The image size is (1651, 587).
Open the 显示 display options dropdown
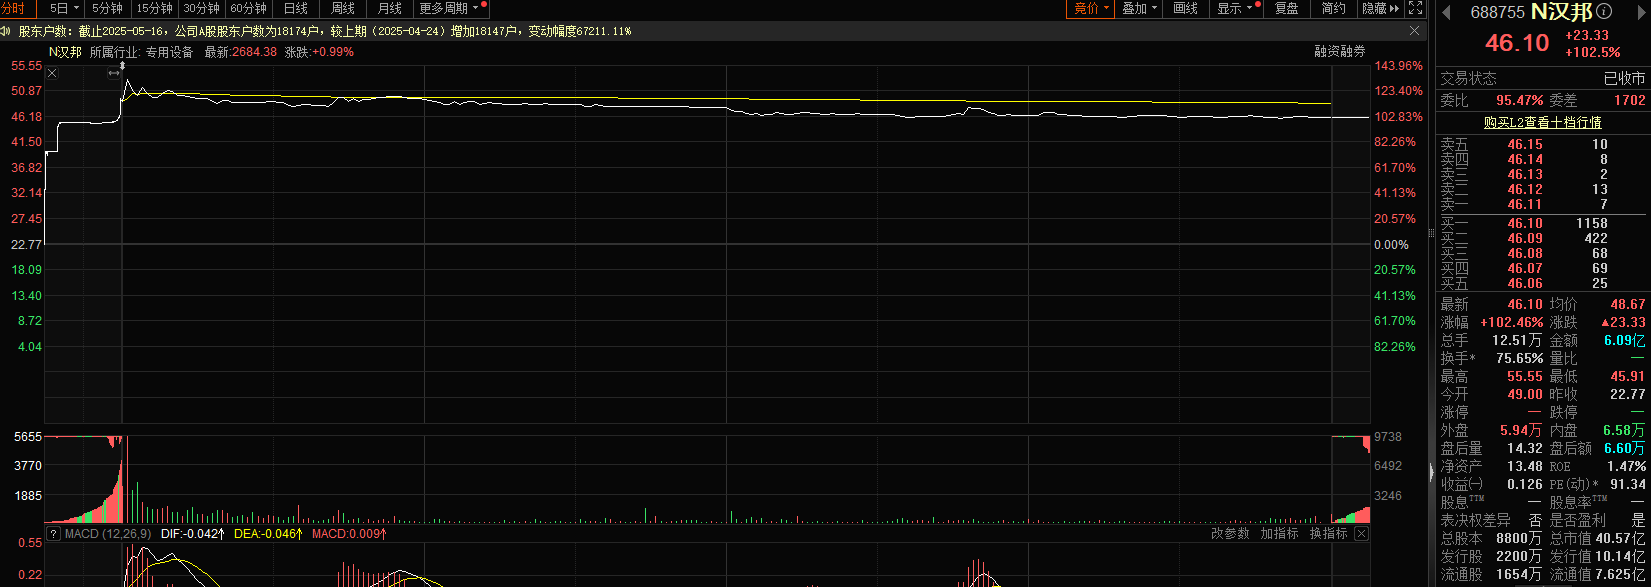coord(1234,8)
